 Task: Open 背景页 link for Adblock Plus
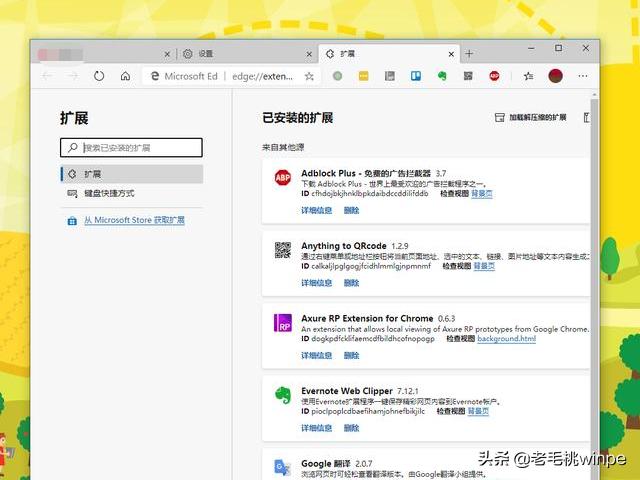pyautogui.click(x=482, y=193)
